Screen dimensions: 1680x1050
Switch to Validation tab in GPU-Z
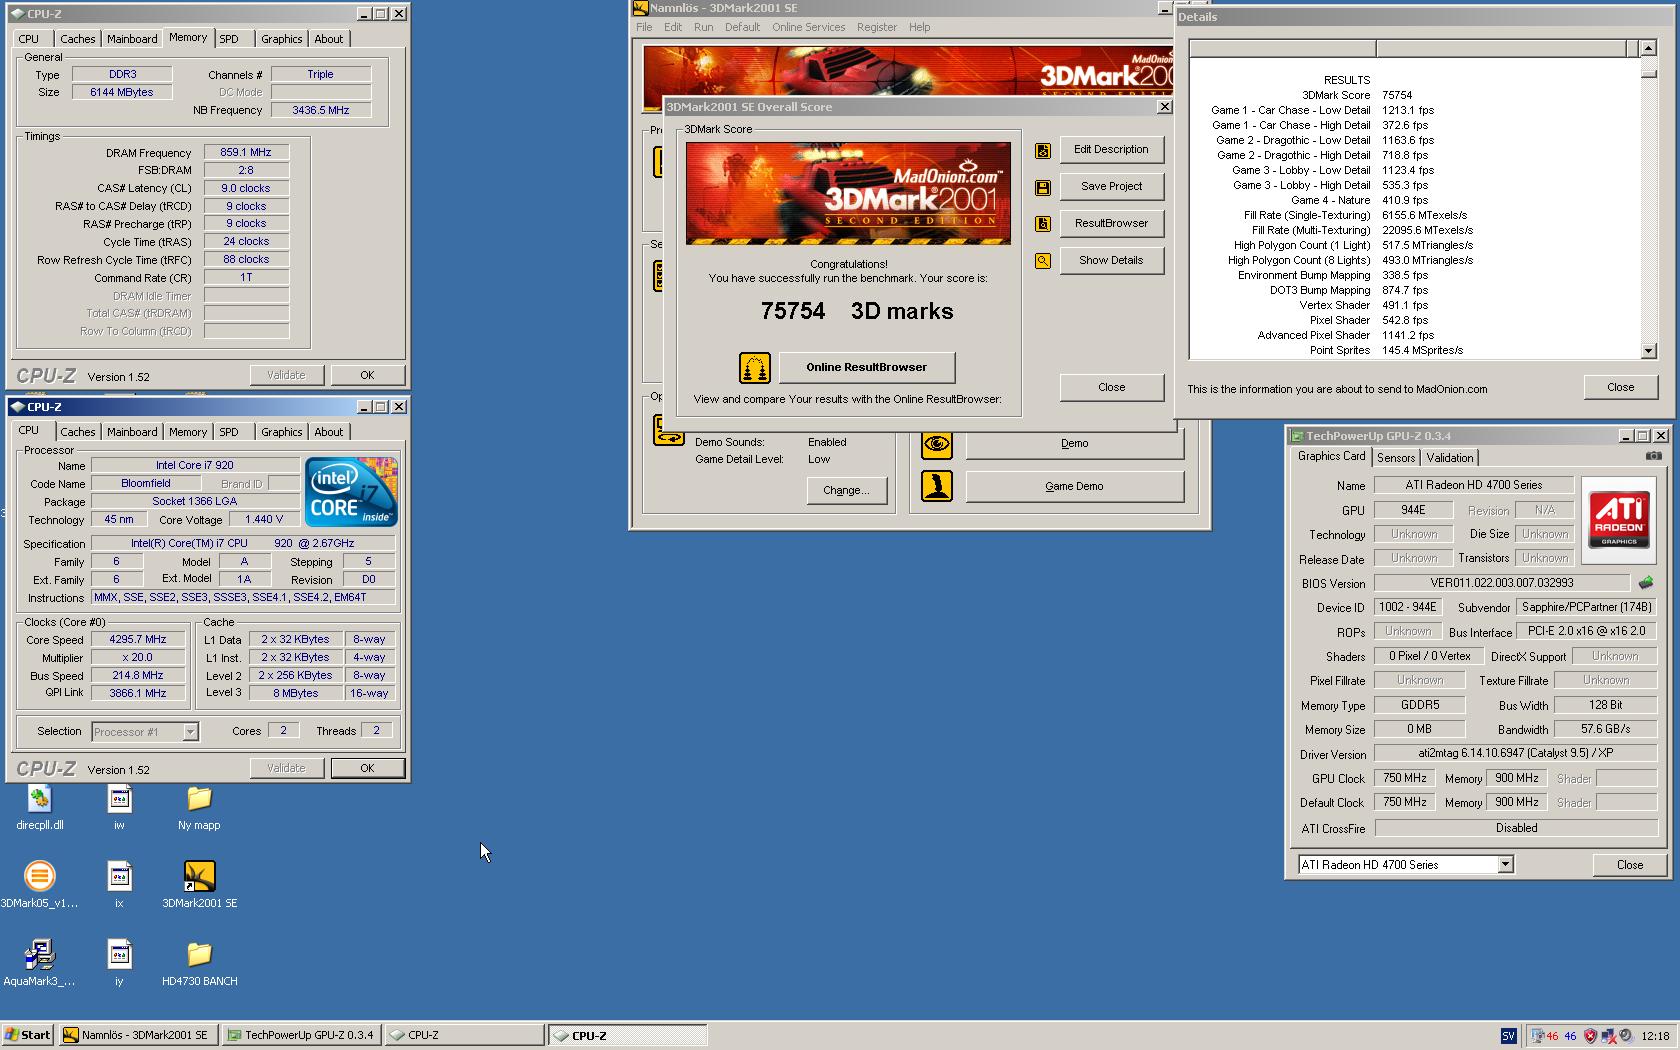tap(1450, 458)
